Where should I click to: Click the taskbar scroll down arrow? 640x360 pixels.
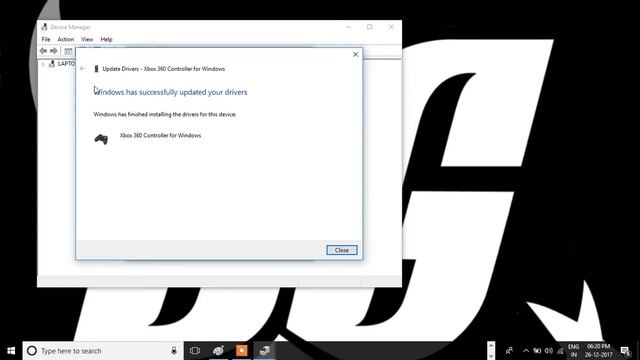pyautogui.click(x=491, y=356)
